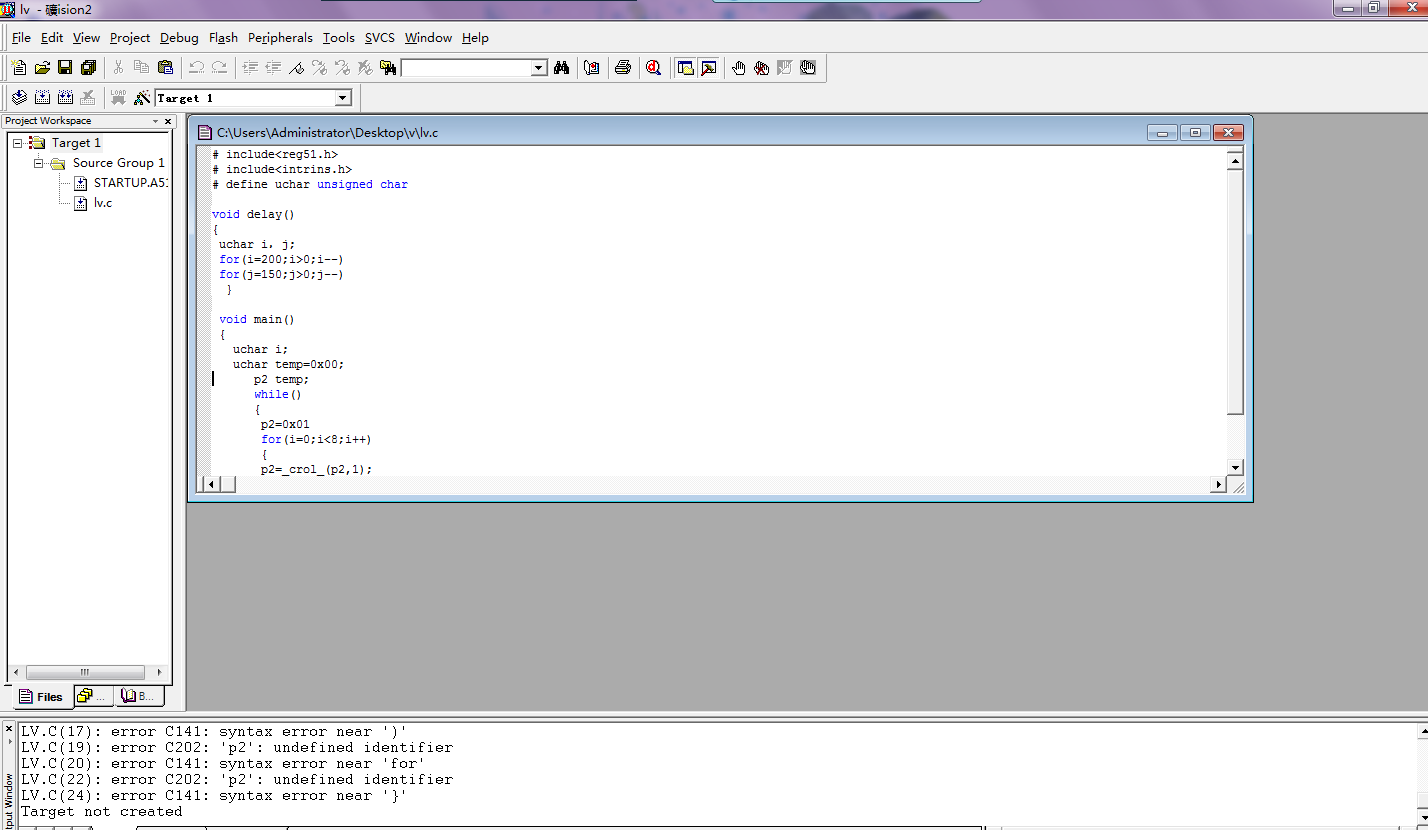
Task: Click scroll-right arrow of the code editor
Action: (1218, 485)
